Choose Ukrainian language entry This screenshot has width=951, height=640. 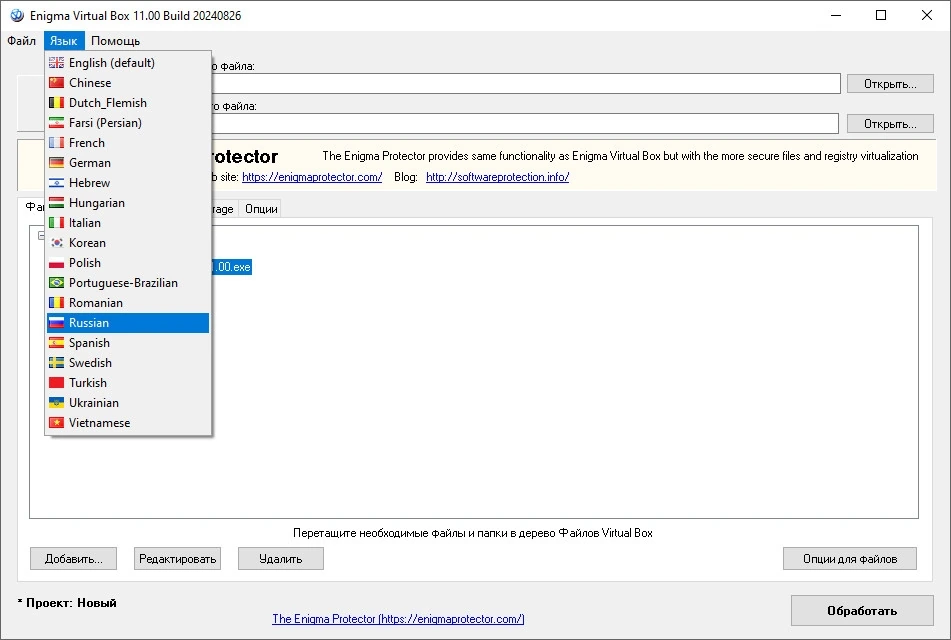pyautogui.click(x=128, y=403)
